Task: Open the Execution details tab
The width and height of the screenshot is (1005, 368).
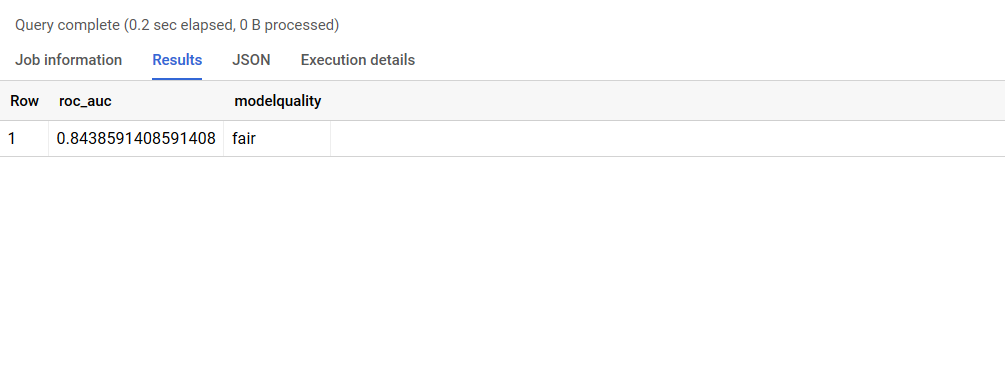Action: point(358,60)
